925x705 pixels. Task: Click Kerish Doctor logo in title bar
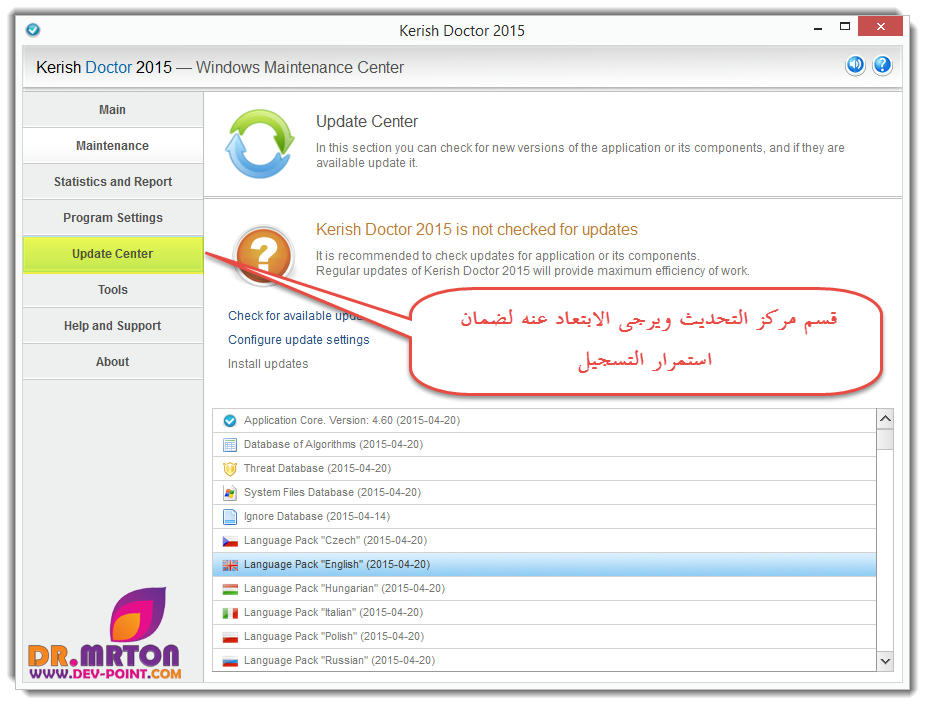pyautogui.click(x=33, y=29)
